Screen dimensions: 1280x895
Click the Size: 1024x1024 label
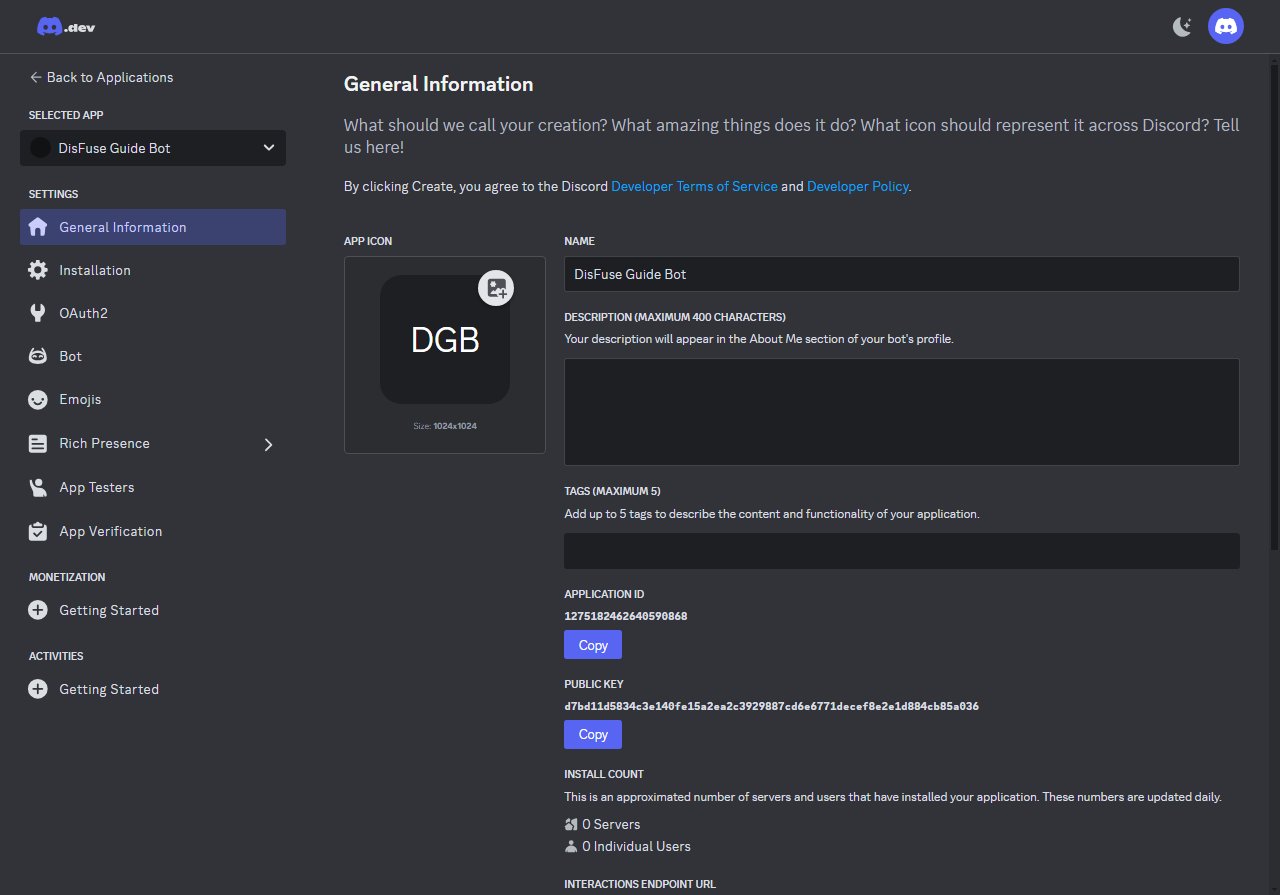coord(445,426)
